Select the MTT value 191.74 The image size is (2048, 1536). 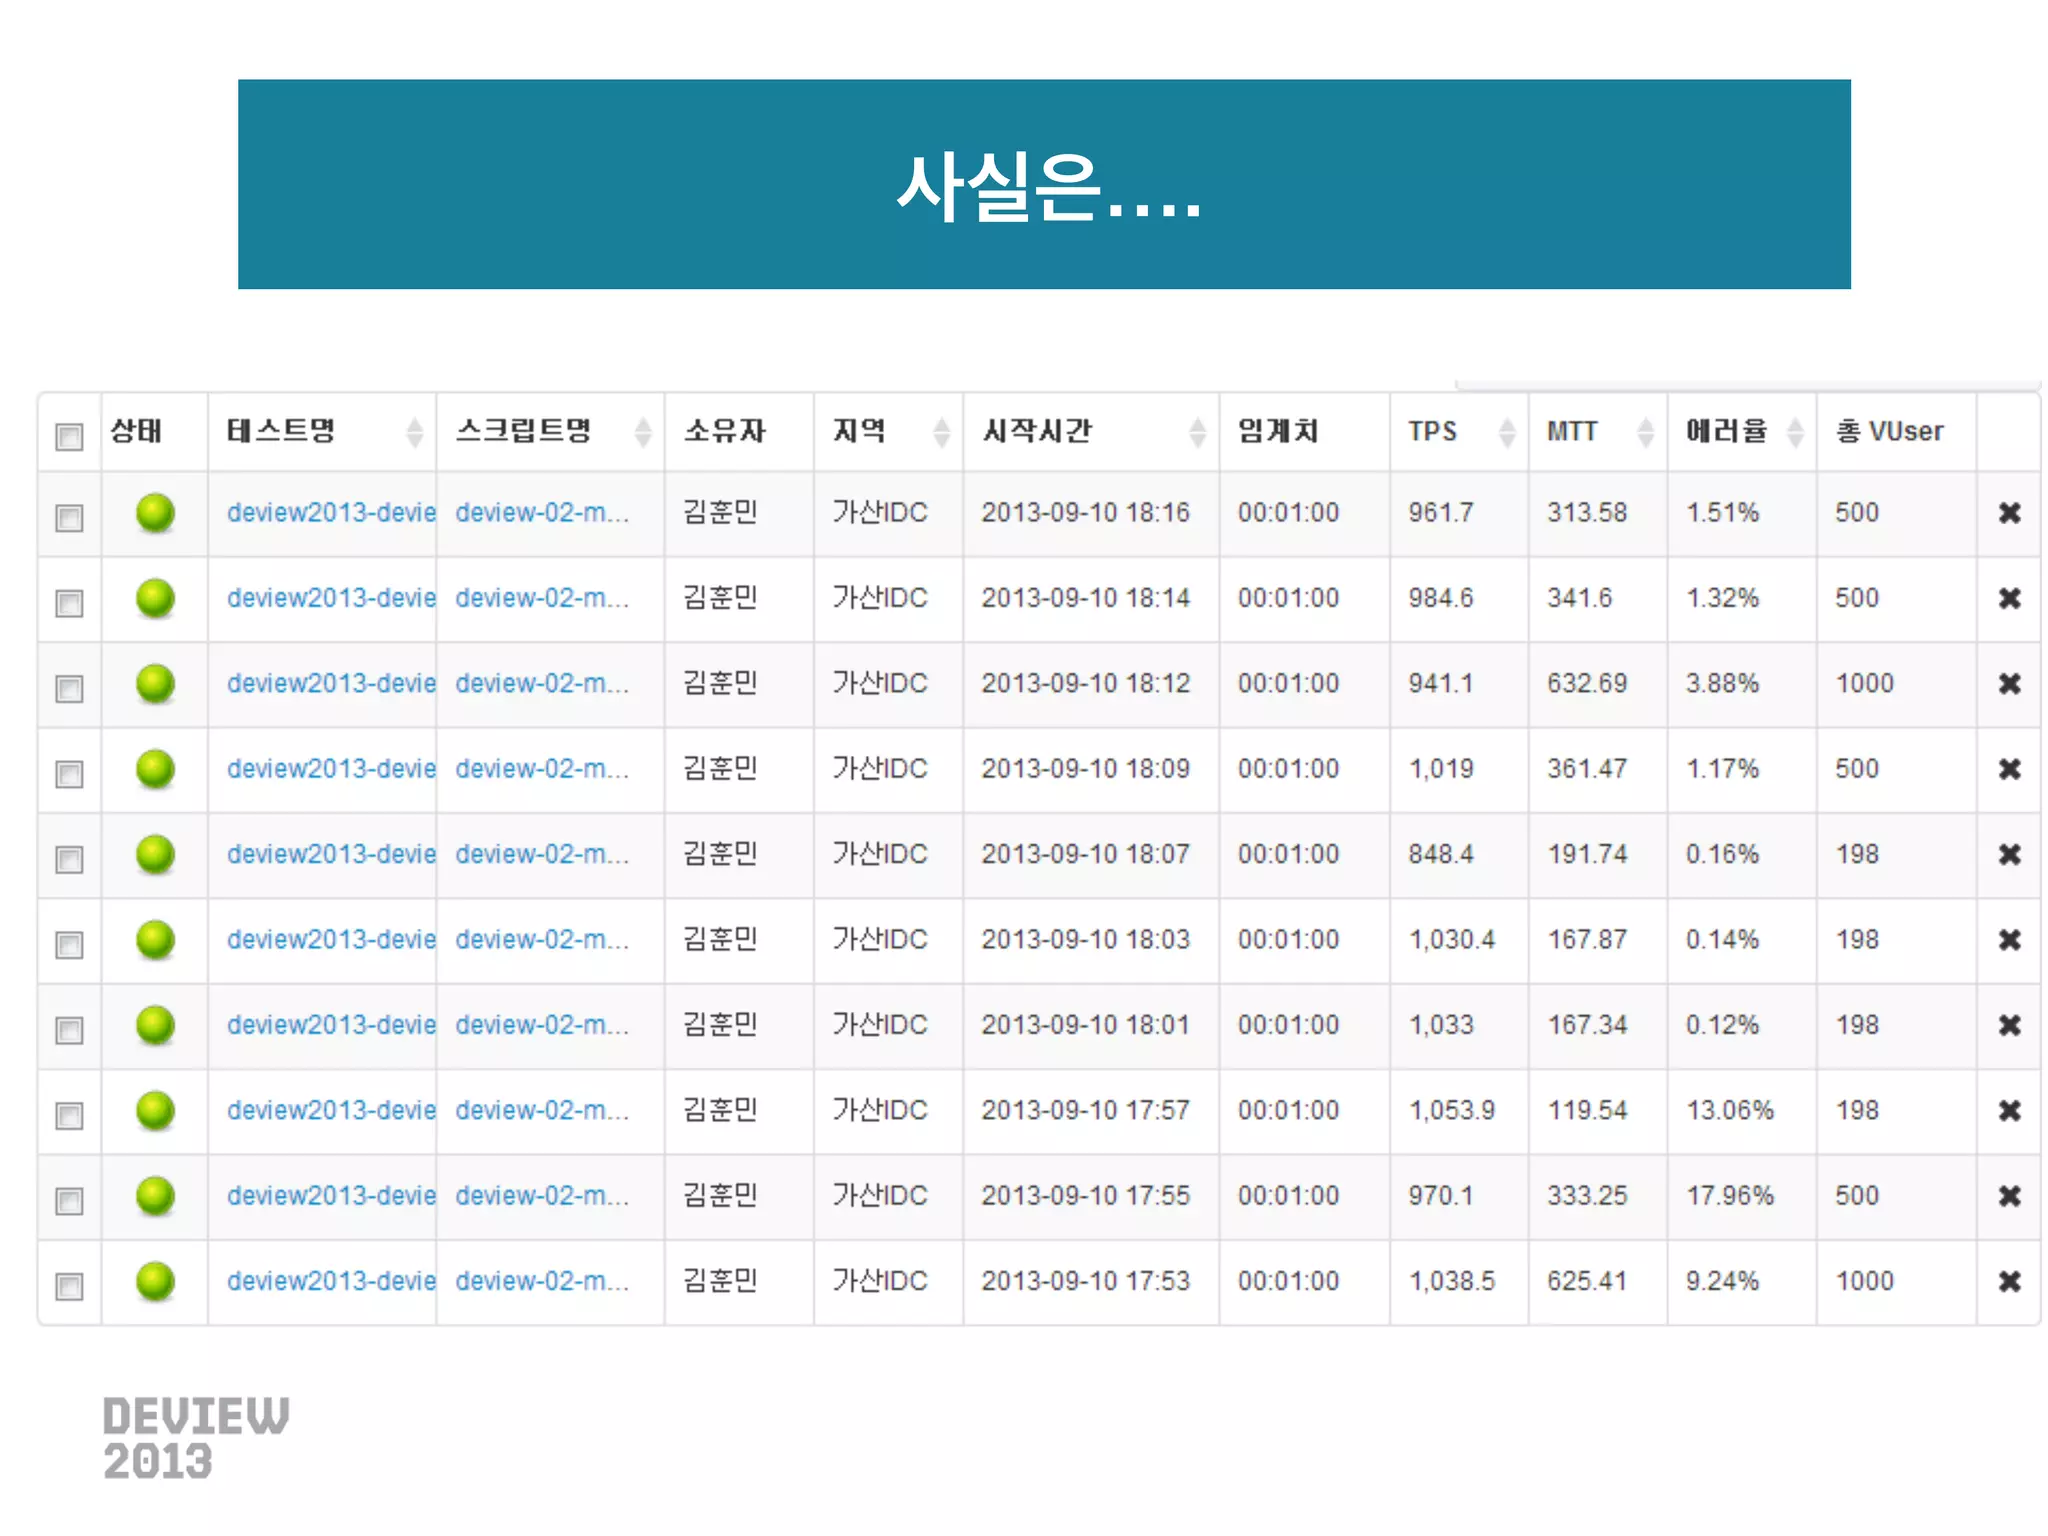tap(1587, 854)
